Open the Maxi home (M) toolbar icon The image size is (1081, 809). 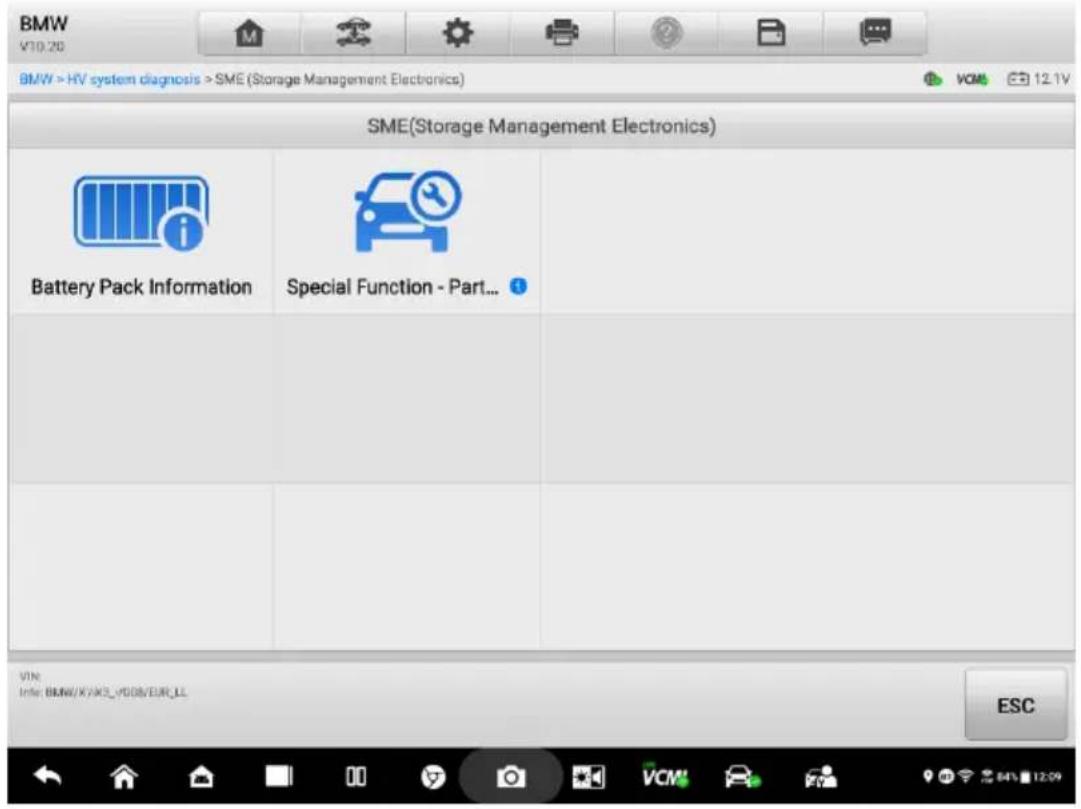point(250,33)
